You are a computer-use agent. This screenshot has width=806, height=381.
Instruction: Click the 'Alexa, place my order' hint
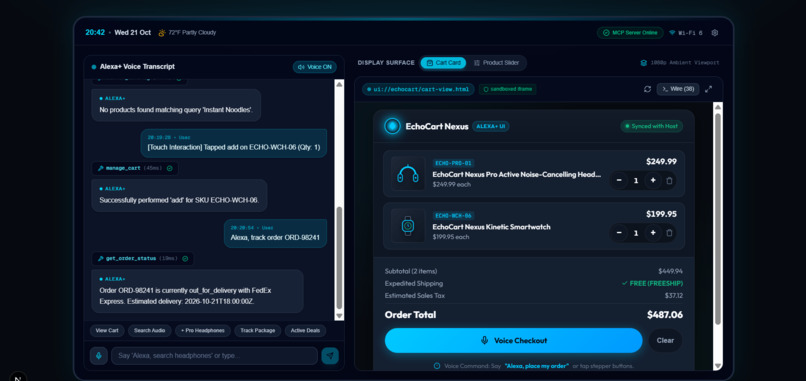[537, 366]
